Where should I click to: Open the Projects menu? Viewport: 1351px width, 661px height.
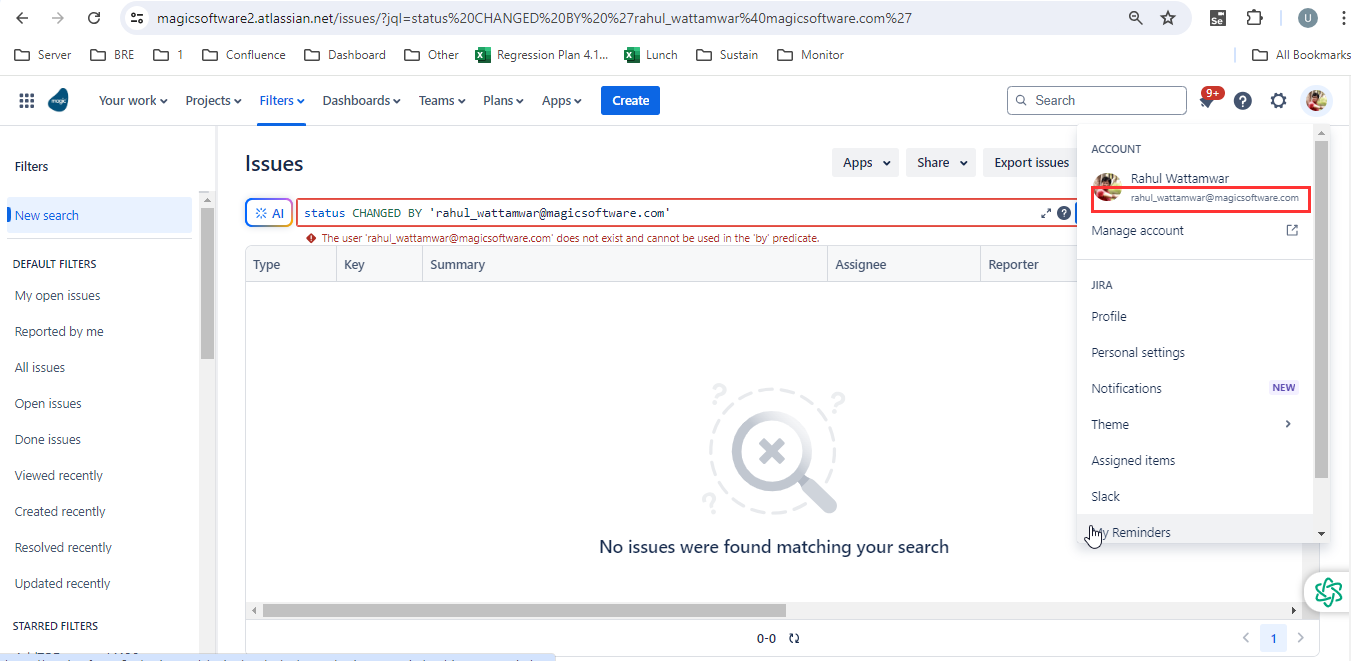click(x=212, y=100)
